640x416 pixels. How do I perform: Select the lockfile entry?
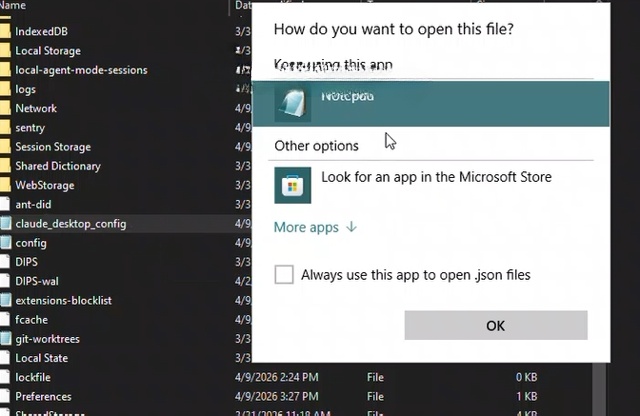(x=33, y=377)
